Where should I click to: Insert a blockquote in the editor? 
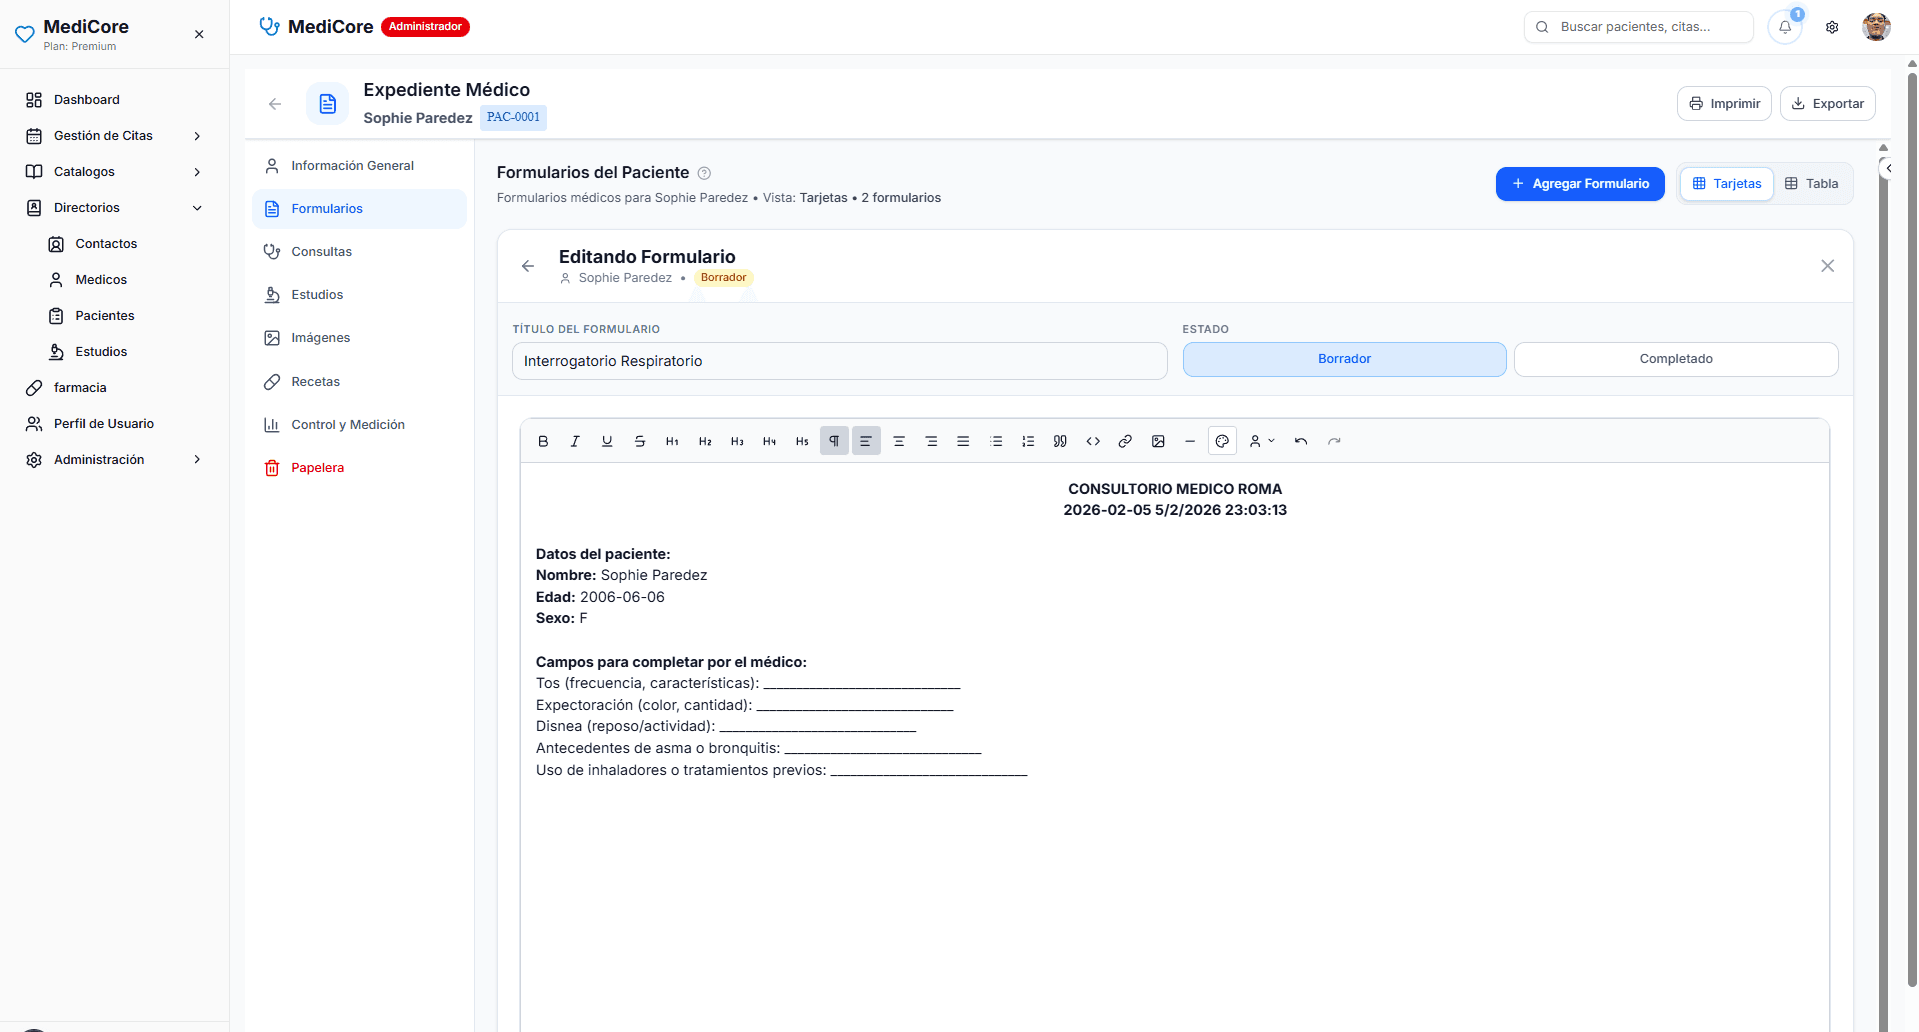point(1060,441)
